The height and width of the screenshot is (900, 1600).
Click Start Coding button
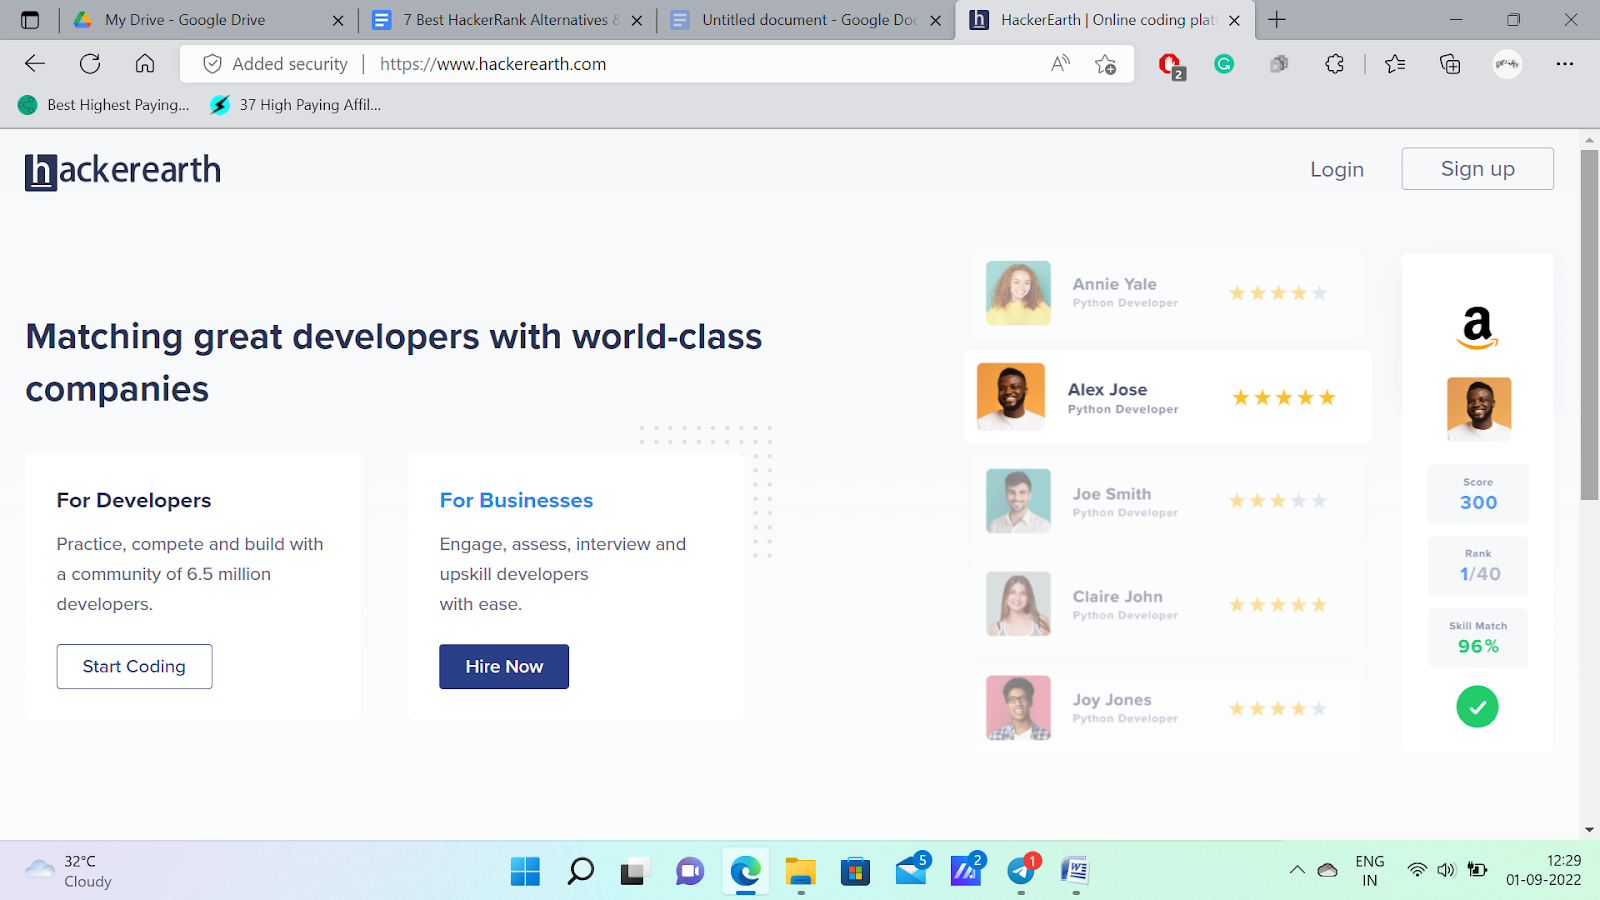(x=134, y=666)
